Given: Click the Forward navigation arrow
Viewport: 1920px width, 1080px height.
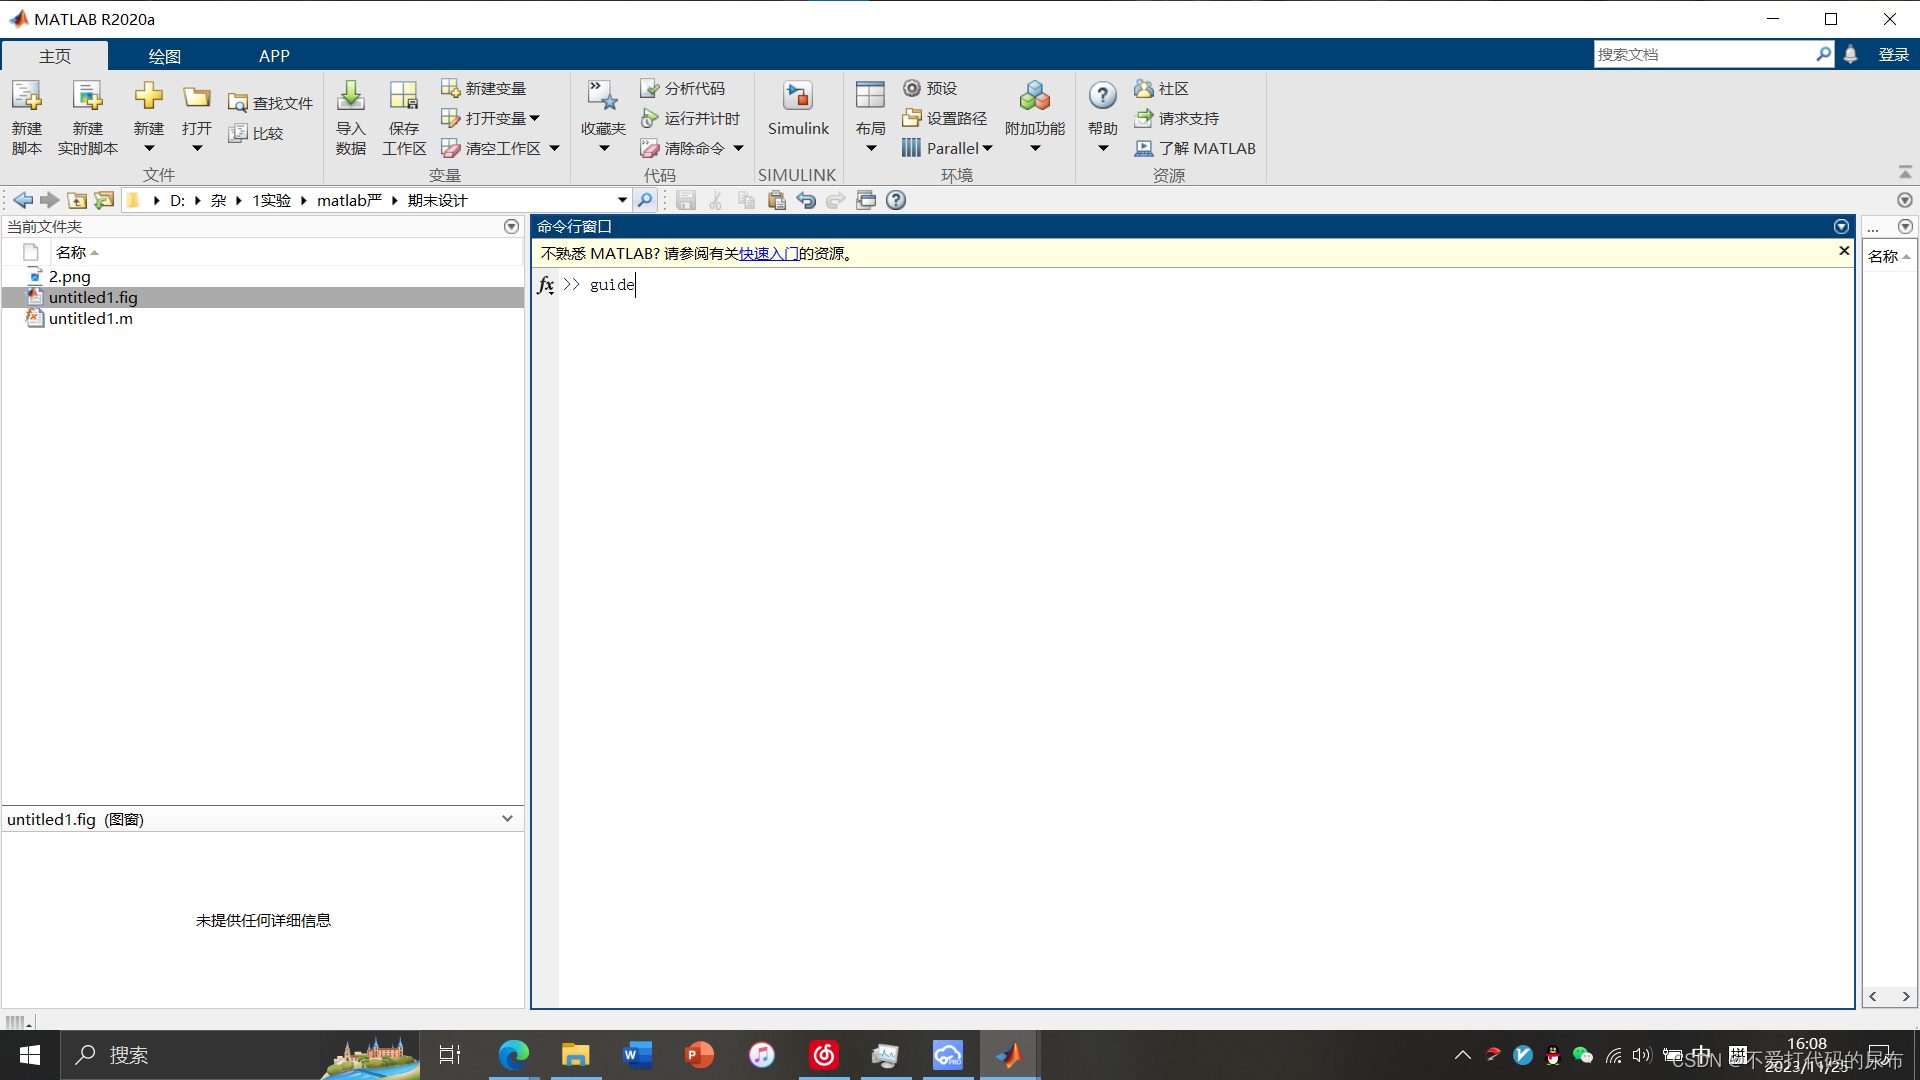Looking at the screenshot, I should click(x=49, y=200).
